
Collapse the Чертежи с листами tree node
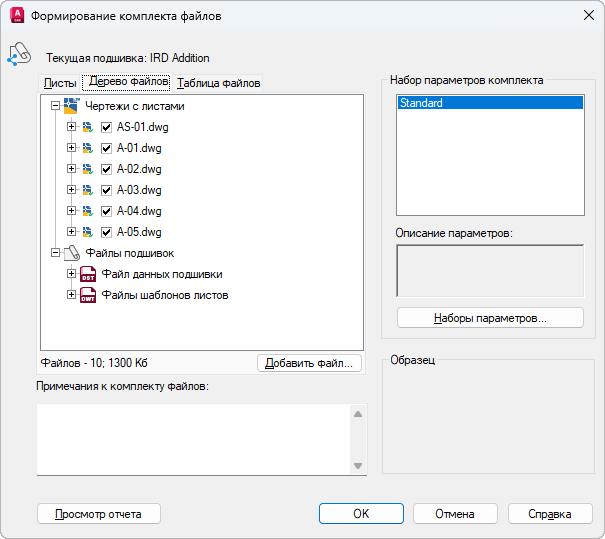pyautogui.click(x=55, y=106)
